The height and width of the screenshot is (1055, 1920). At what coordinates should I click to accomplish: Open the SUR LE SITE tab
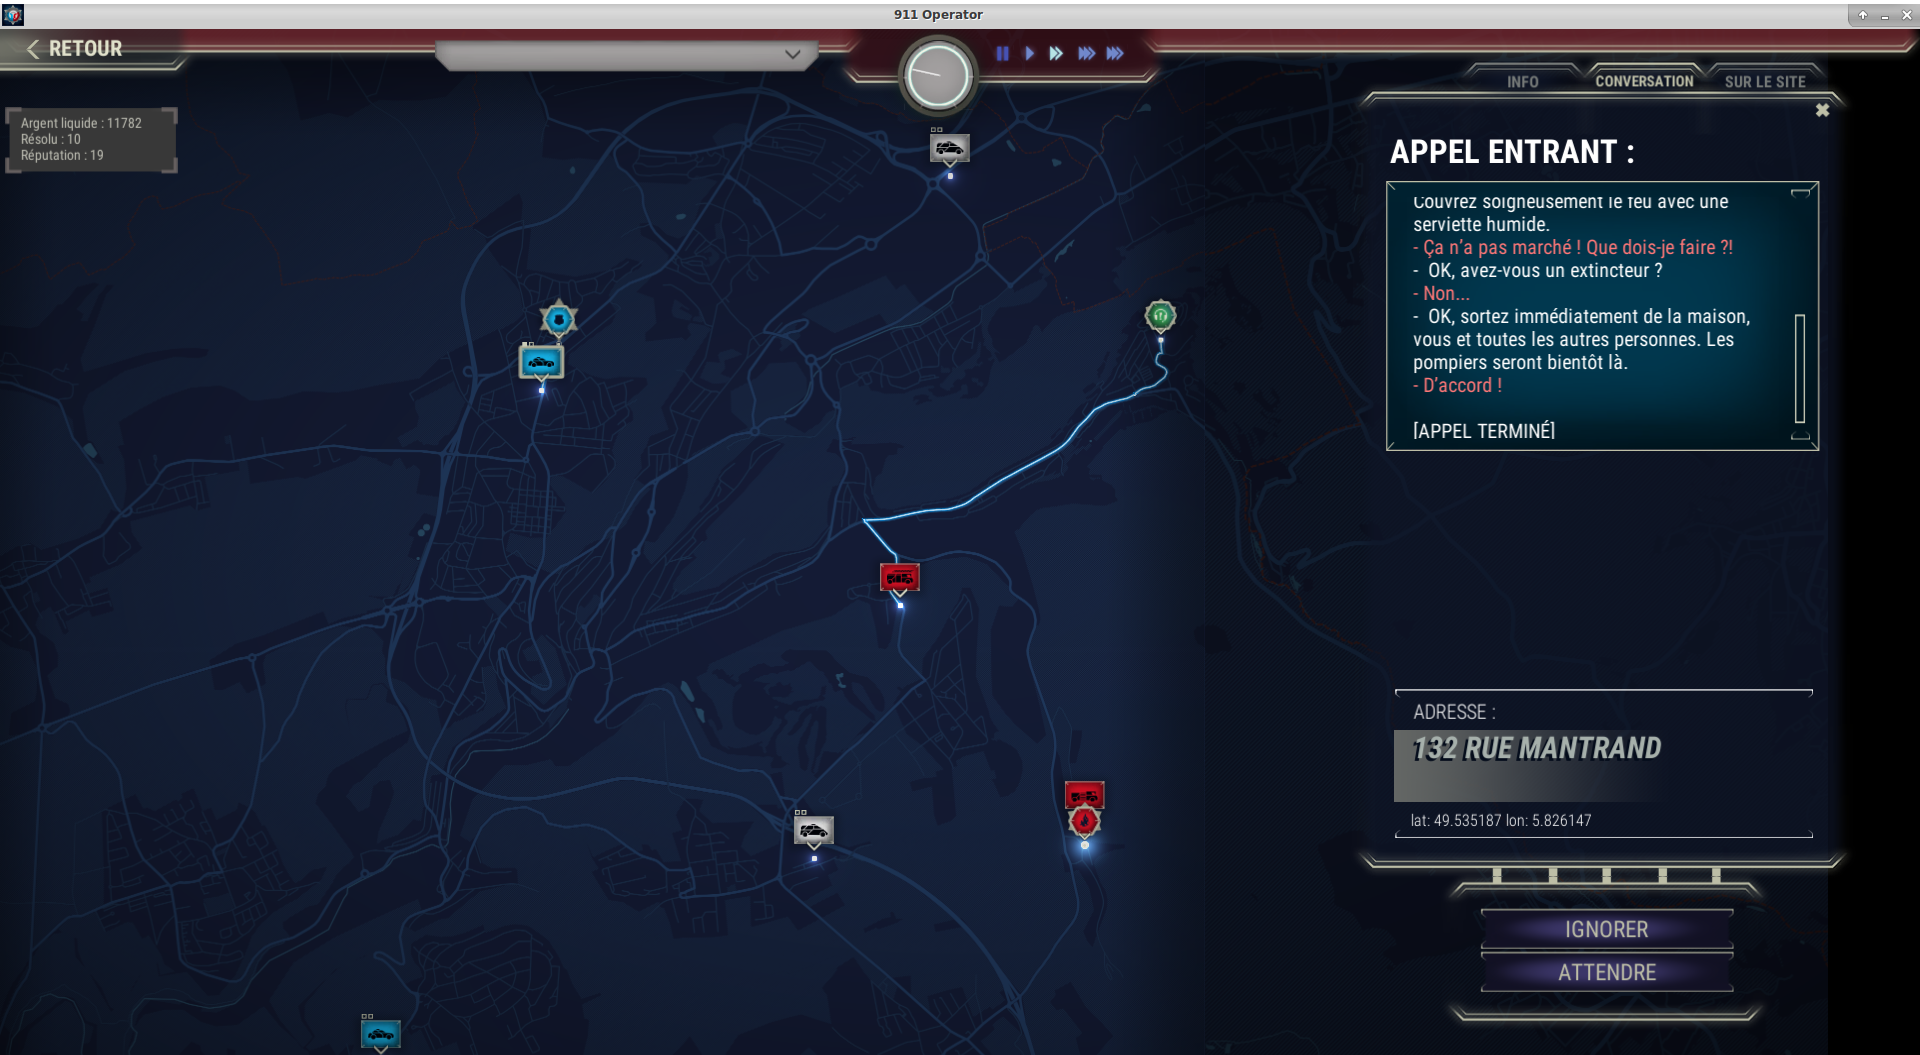[x=1765, y=82]
